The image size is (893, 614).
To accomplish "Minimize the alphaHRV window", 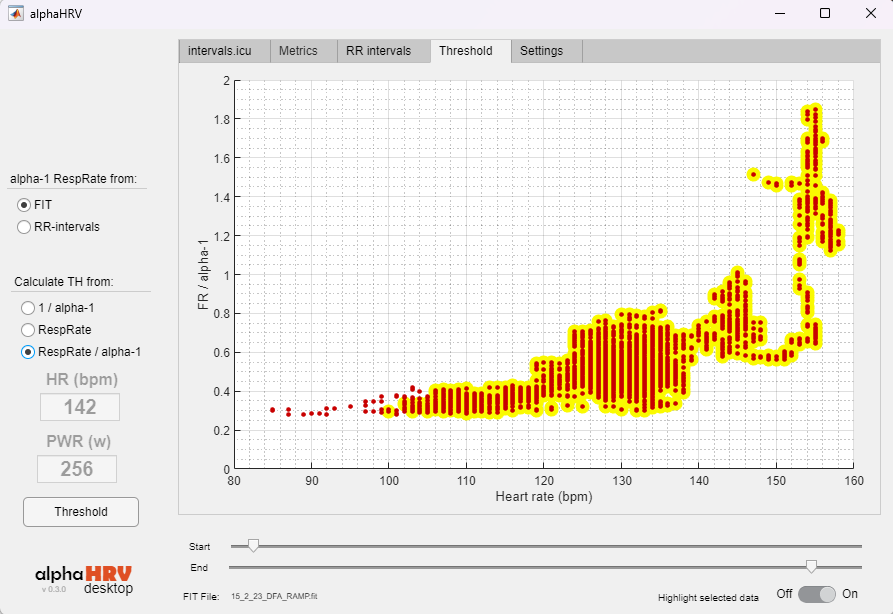I will tap(780, 13).
